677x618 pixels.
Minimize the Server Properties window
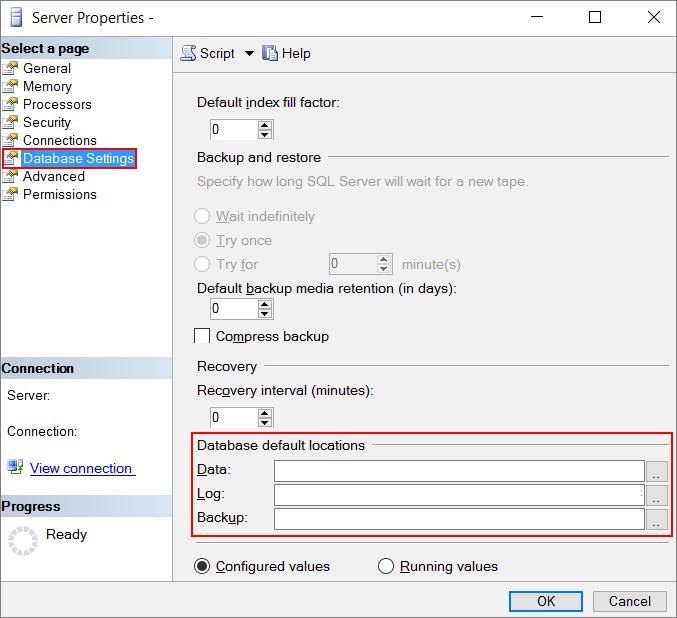pyautogui.click(x=537, y=17)
